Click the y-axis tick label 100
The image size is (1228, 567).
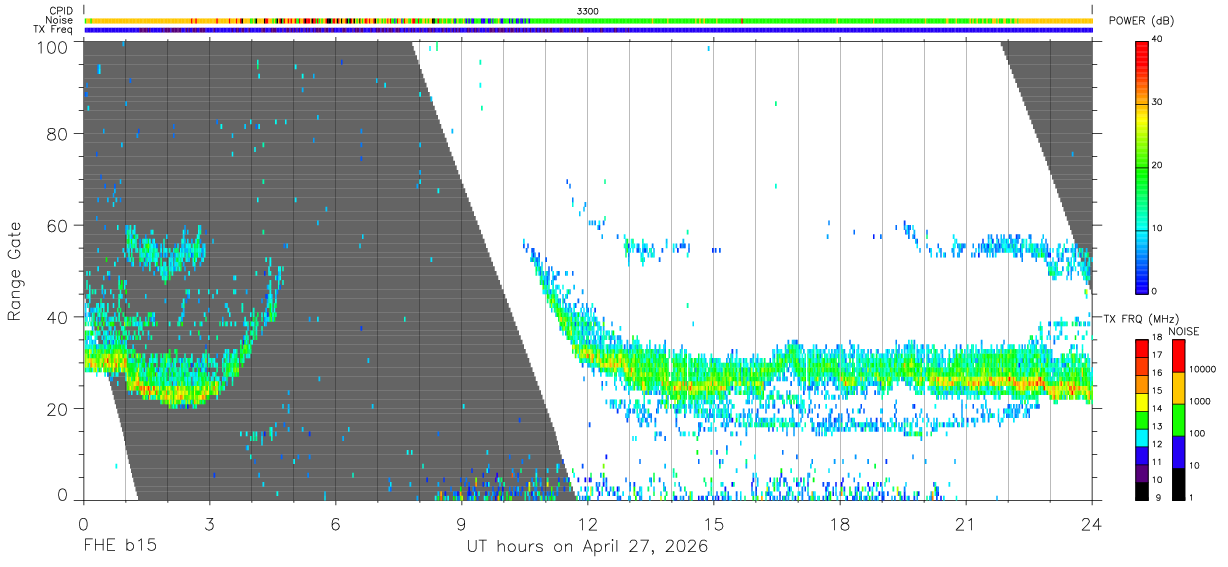[x=52, y=46]
